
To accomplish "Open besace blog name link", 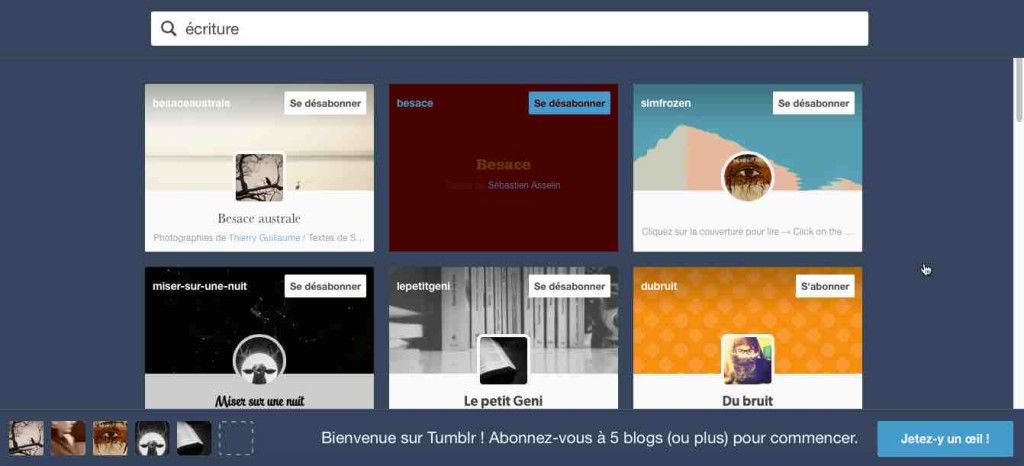I will (x=415, y=103).
